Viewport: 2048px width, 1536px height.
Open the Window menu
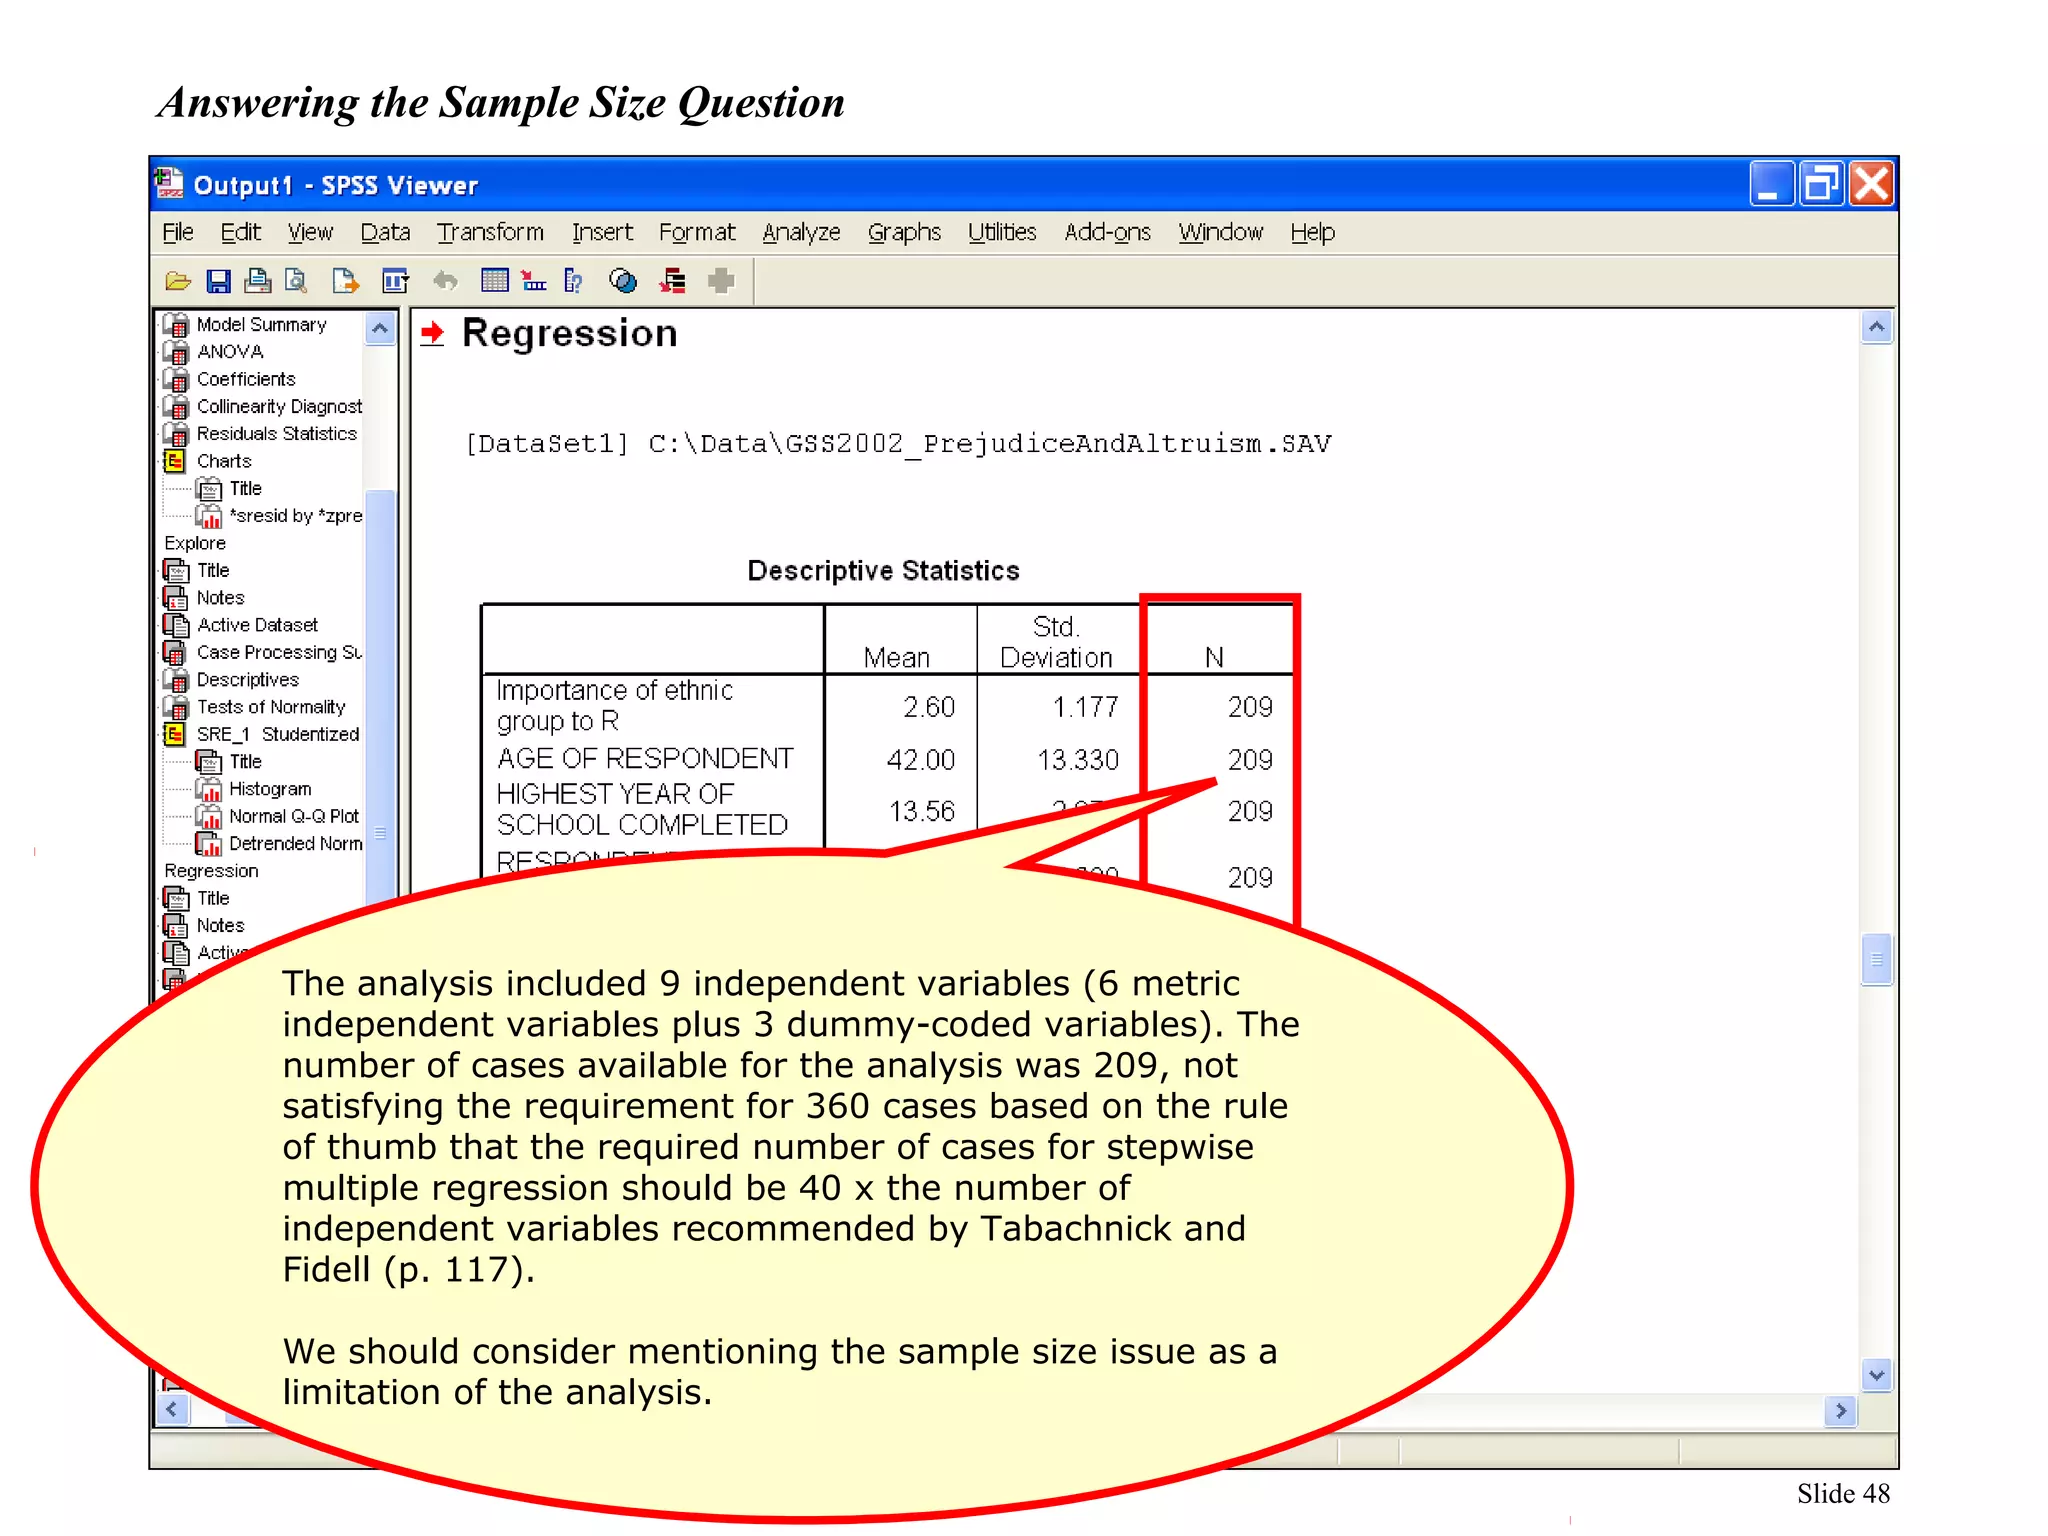1220,232
